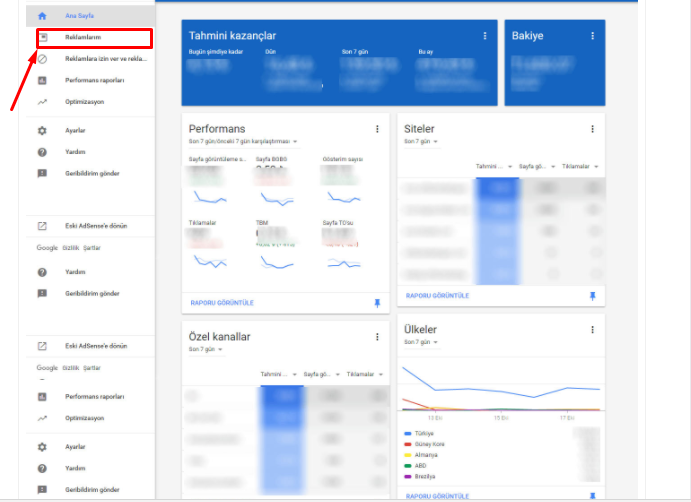Open three-dot menu on Özel kanallar card
The height and width of the screenshot is (502, 691).
click(x=377, y=337)
